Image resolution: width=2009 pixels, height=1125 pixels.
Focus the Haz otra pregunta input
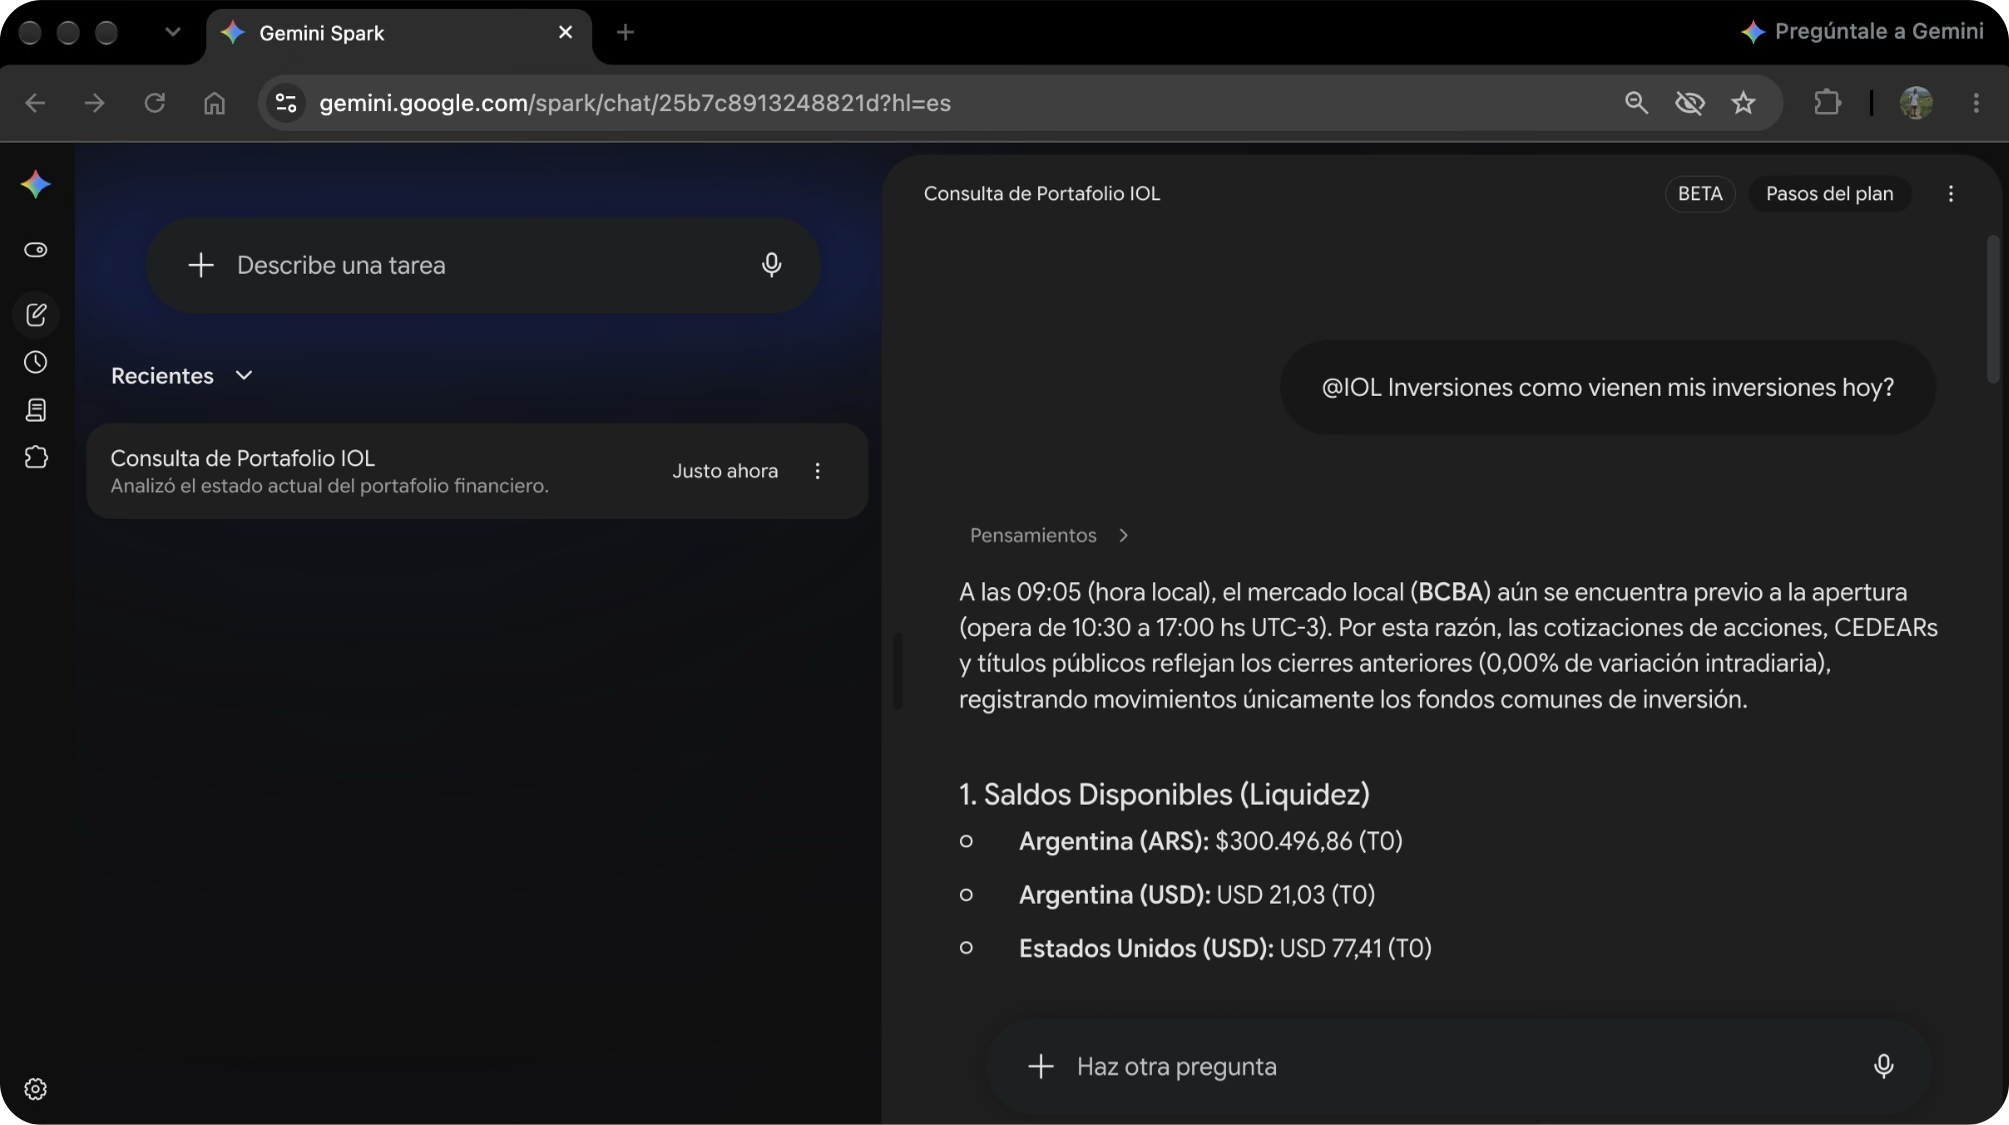tap(1458, 1066)
